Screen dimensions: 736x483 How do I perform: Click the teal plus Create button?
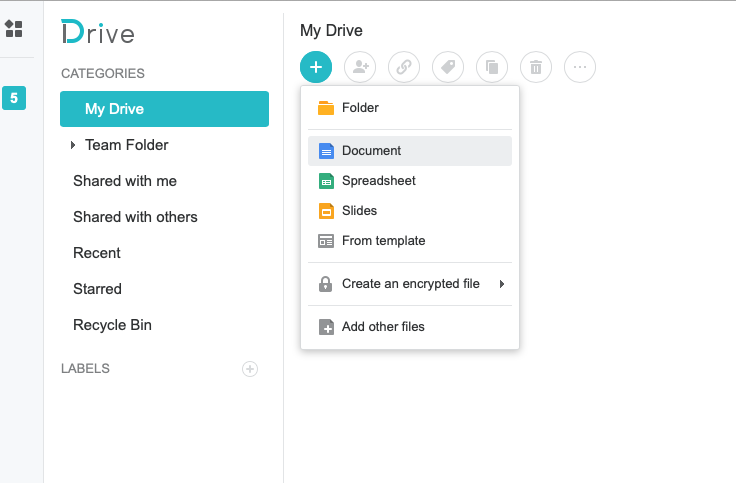click(x=316, y=67)
